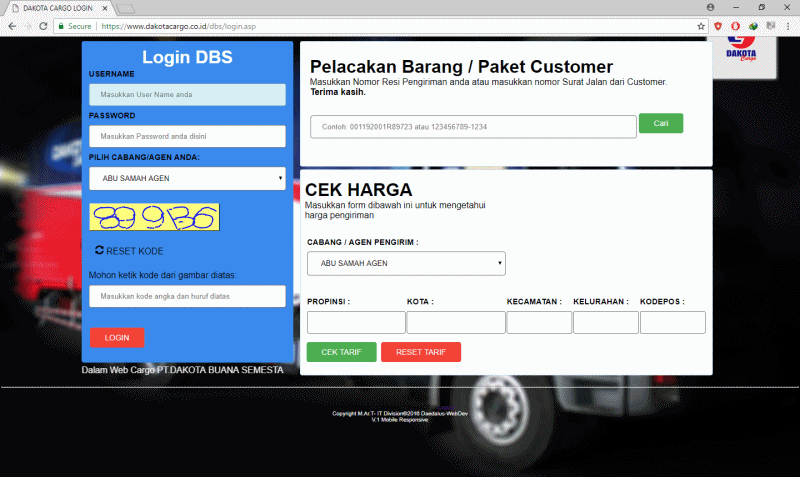
Task: Click the captcha code image
Action: pos(154,217)
